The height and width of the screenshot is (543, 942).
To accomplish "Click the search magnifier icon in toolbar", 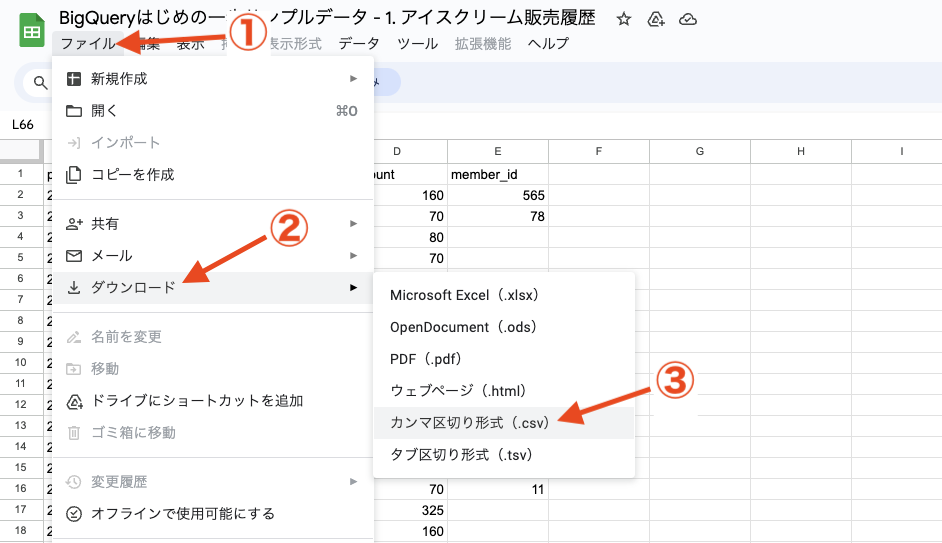I will tap(40, 83).
